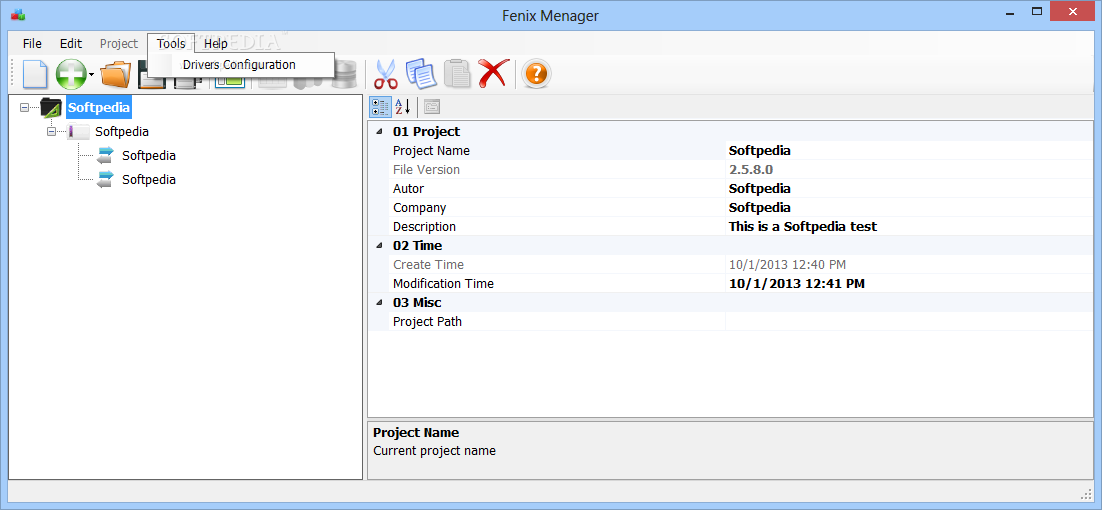Viewport: 1102px width, 510px height.
Task: Open the Edit menu
Action: 71,44
